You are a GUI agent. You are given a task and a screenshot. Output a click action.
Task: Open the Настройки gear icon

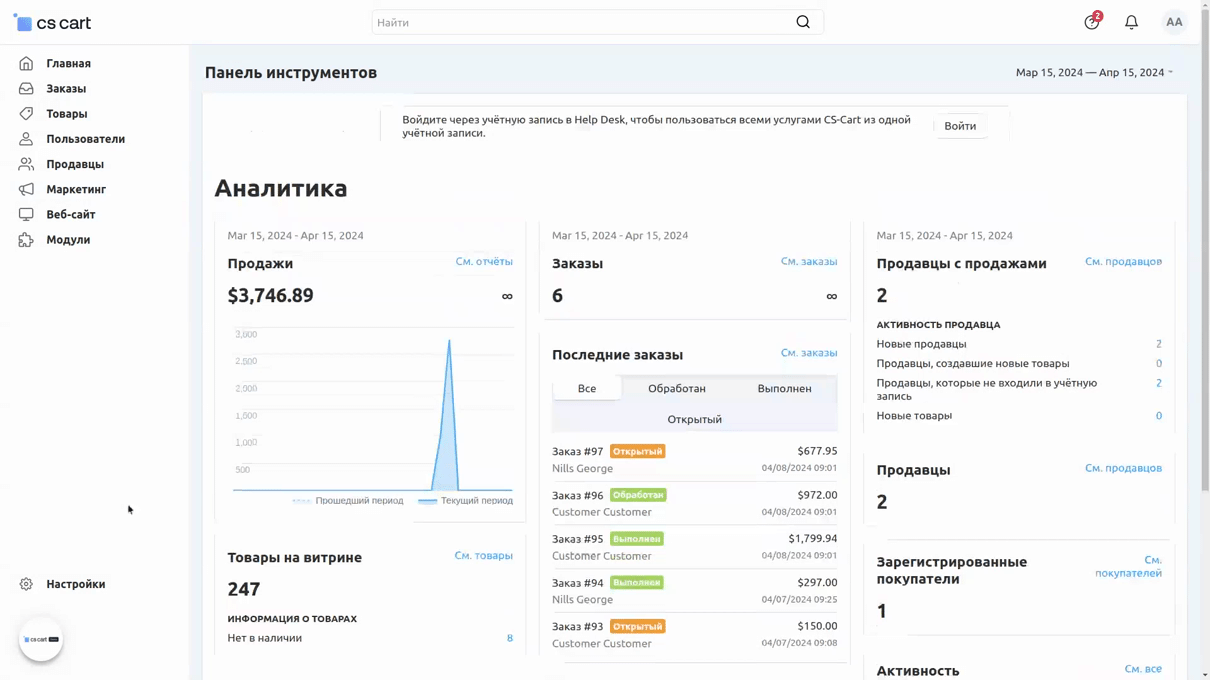(26, 584)
